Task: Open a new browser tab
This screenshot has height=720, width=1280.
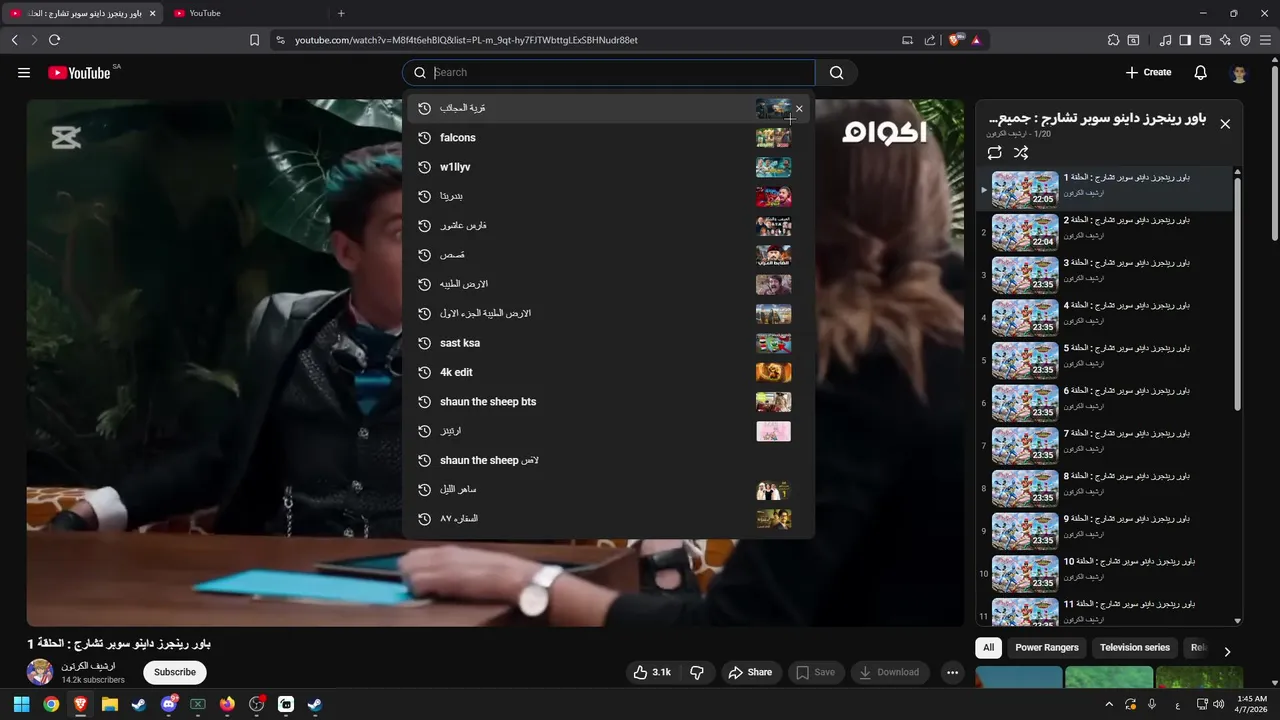Action: 341,13
